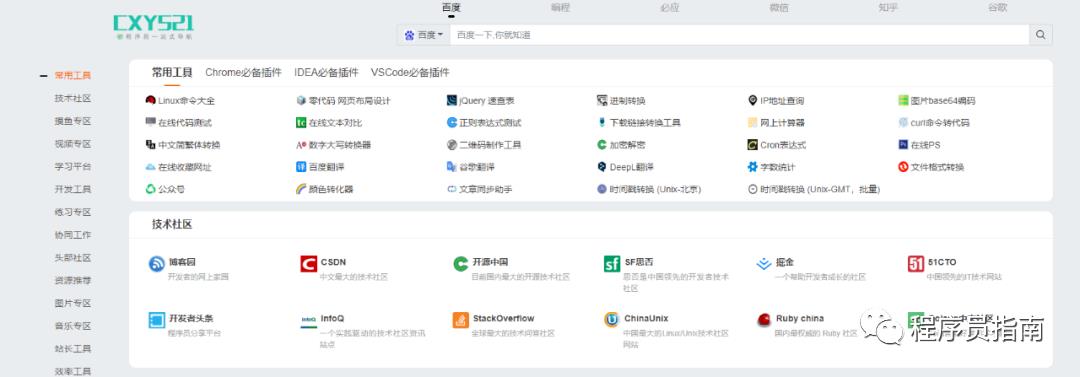Click the 百度翻译 blue icon
The width and height of the screenshot is (1080, 377).
click(301, 167)
